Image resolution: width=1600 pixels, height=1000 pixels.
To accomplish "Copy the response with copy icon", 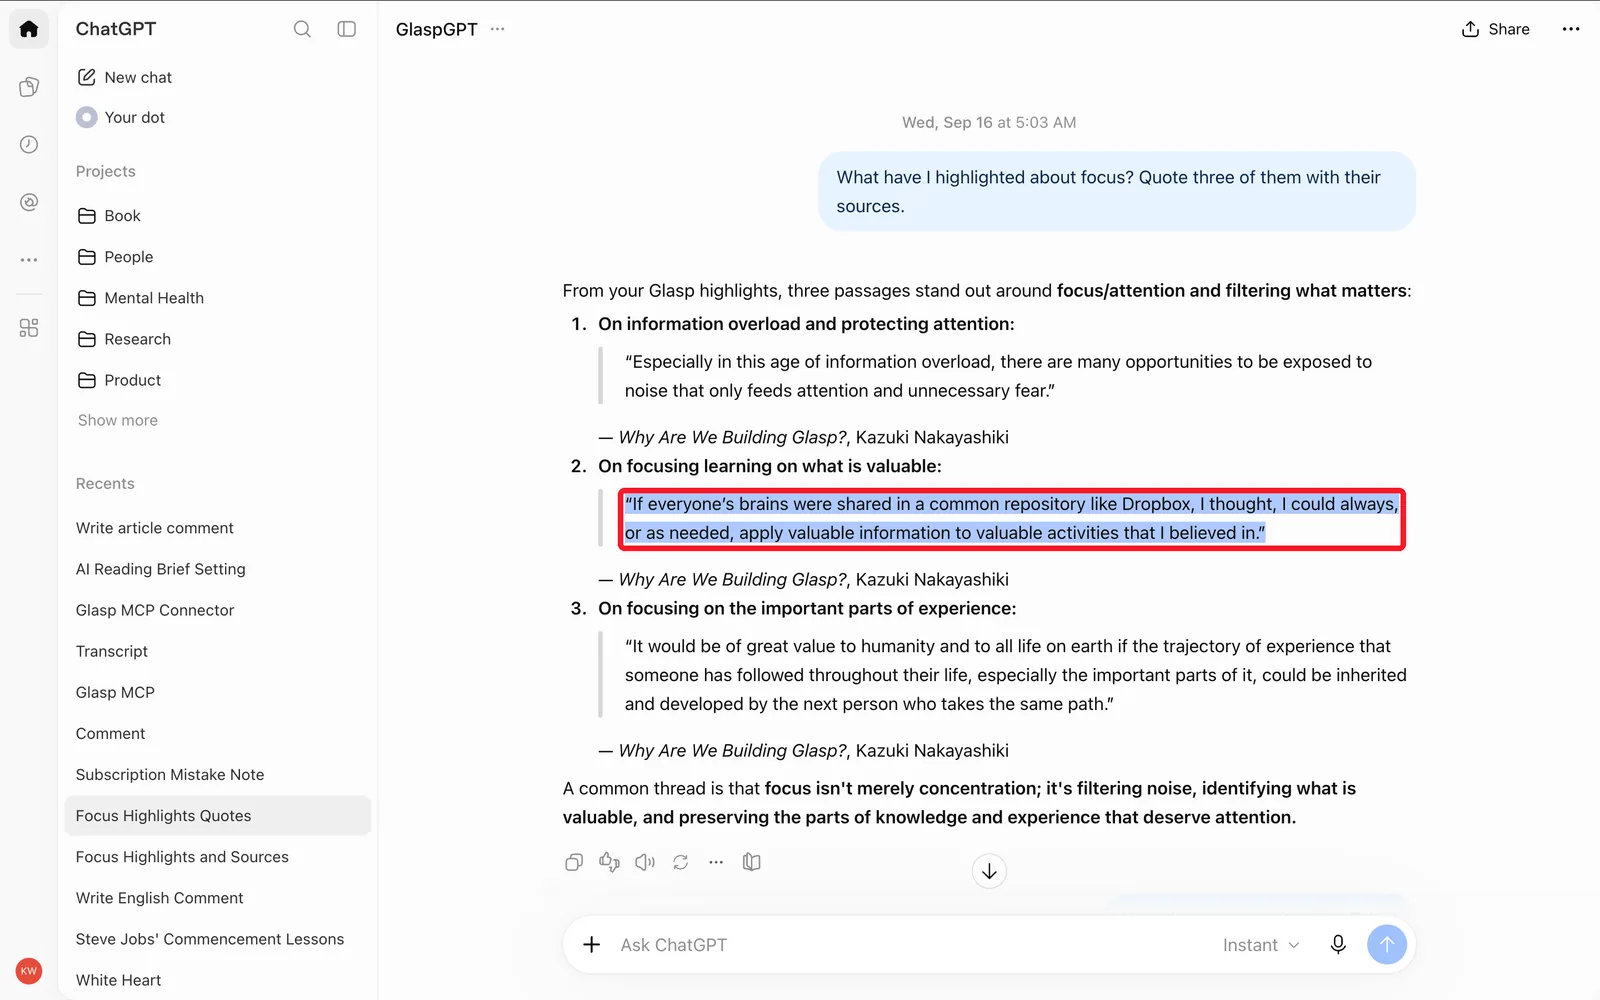I will pyautogui.click(x=574, y=862).
